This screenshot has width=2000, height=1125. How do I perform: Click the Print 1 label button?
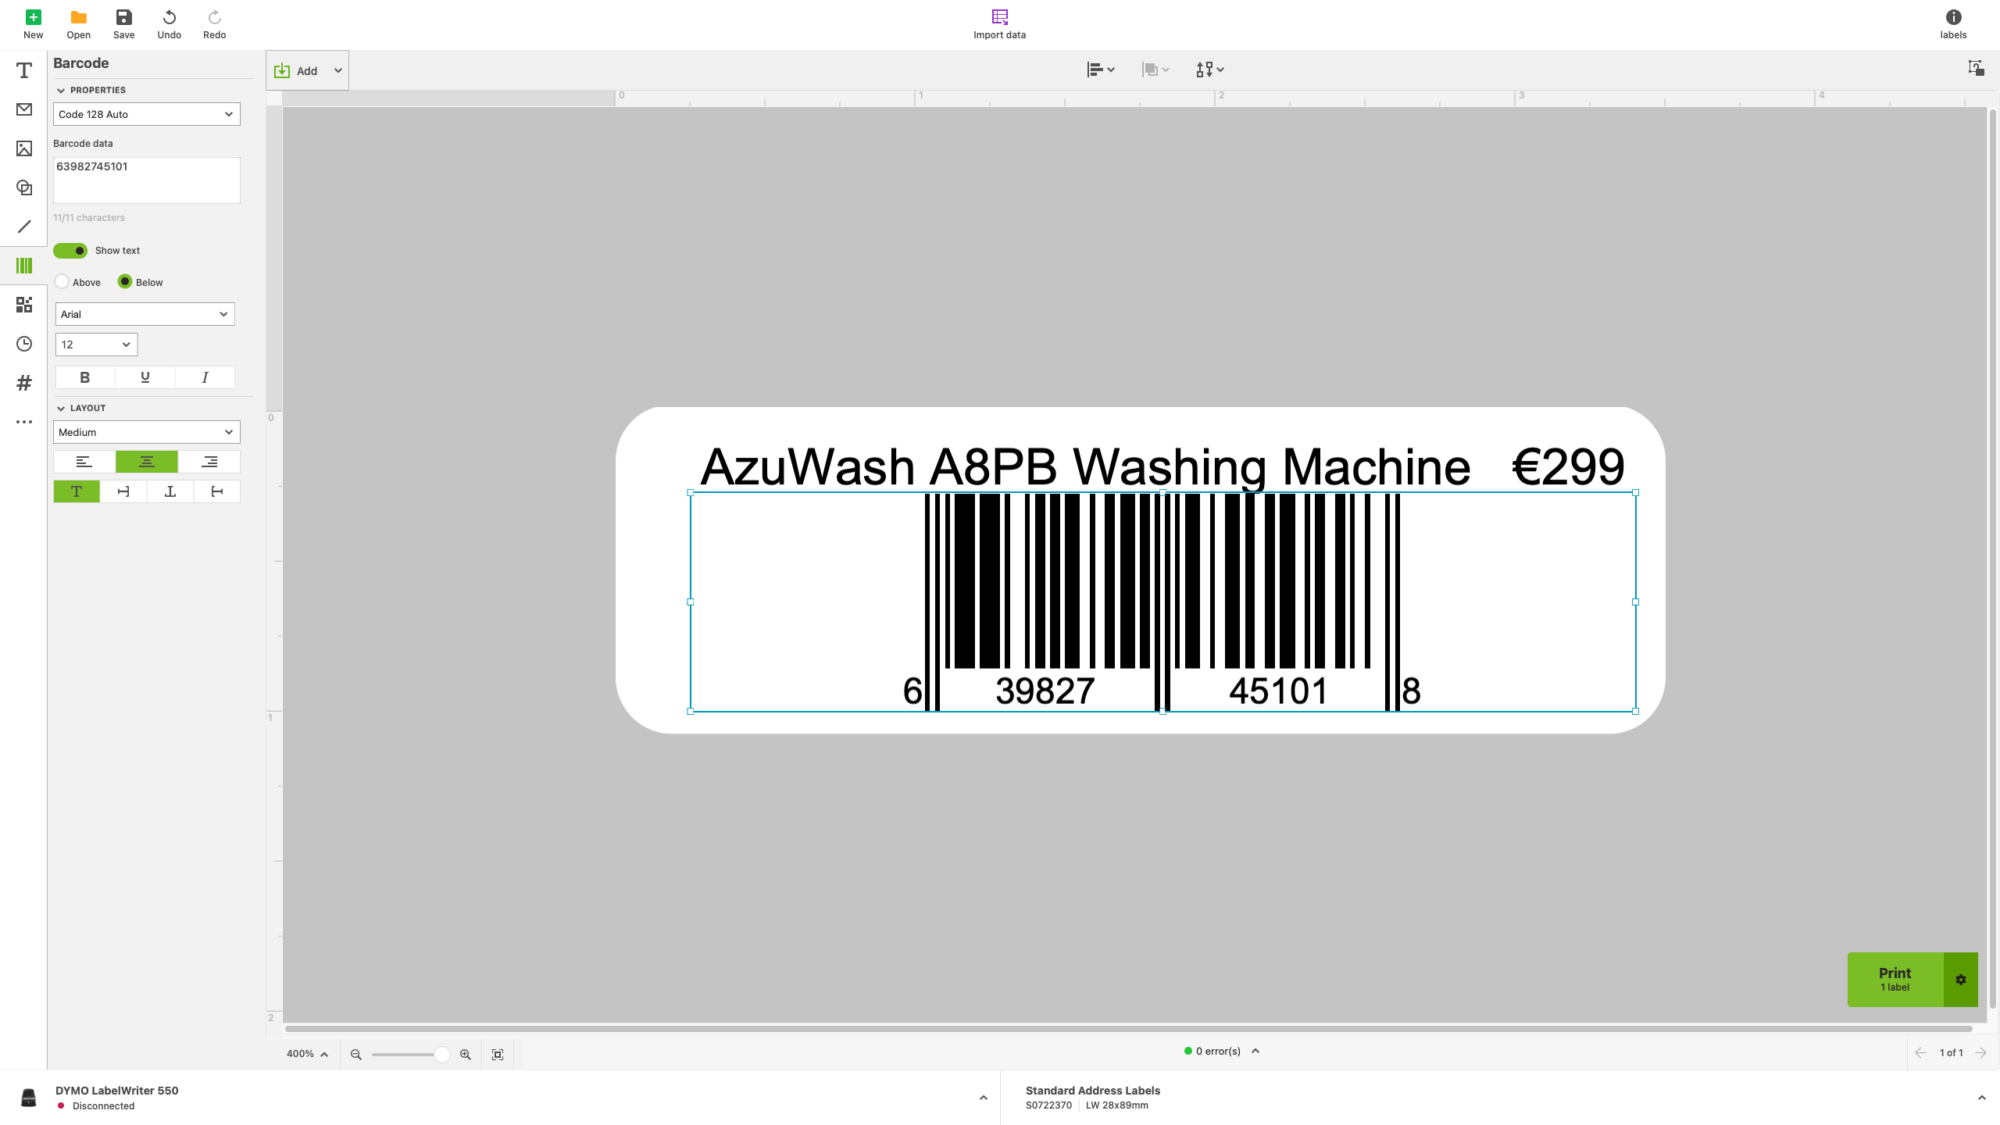(1893, 979)
